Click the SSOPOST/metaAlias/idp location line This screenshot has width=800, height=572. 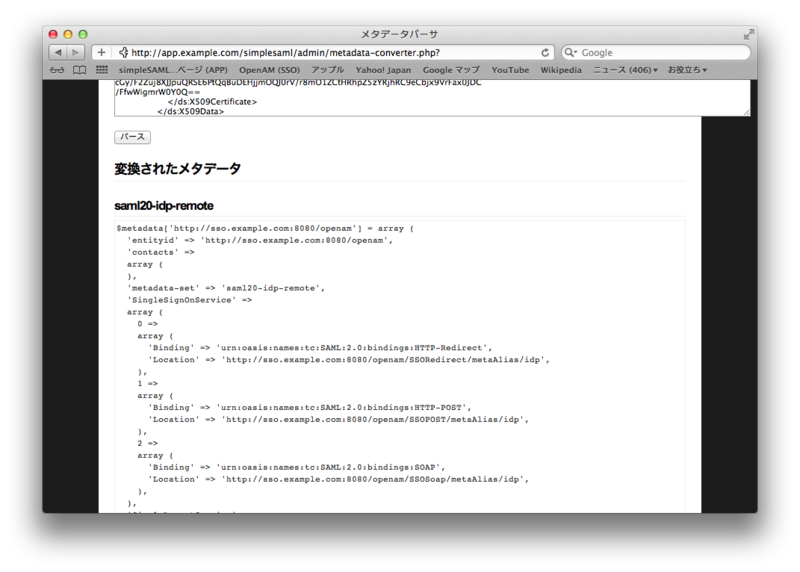click(338, 419)
